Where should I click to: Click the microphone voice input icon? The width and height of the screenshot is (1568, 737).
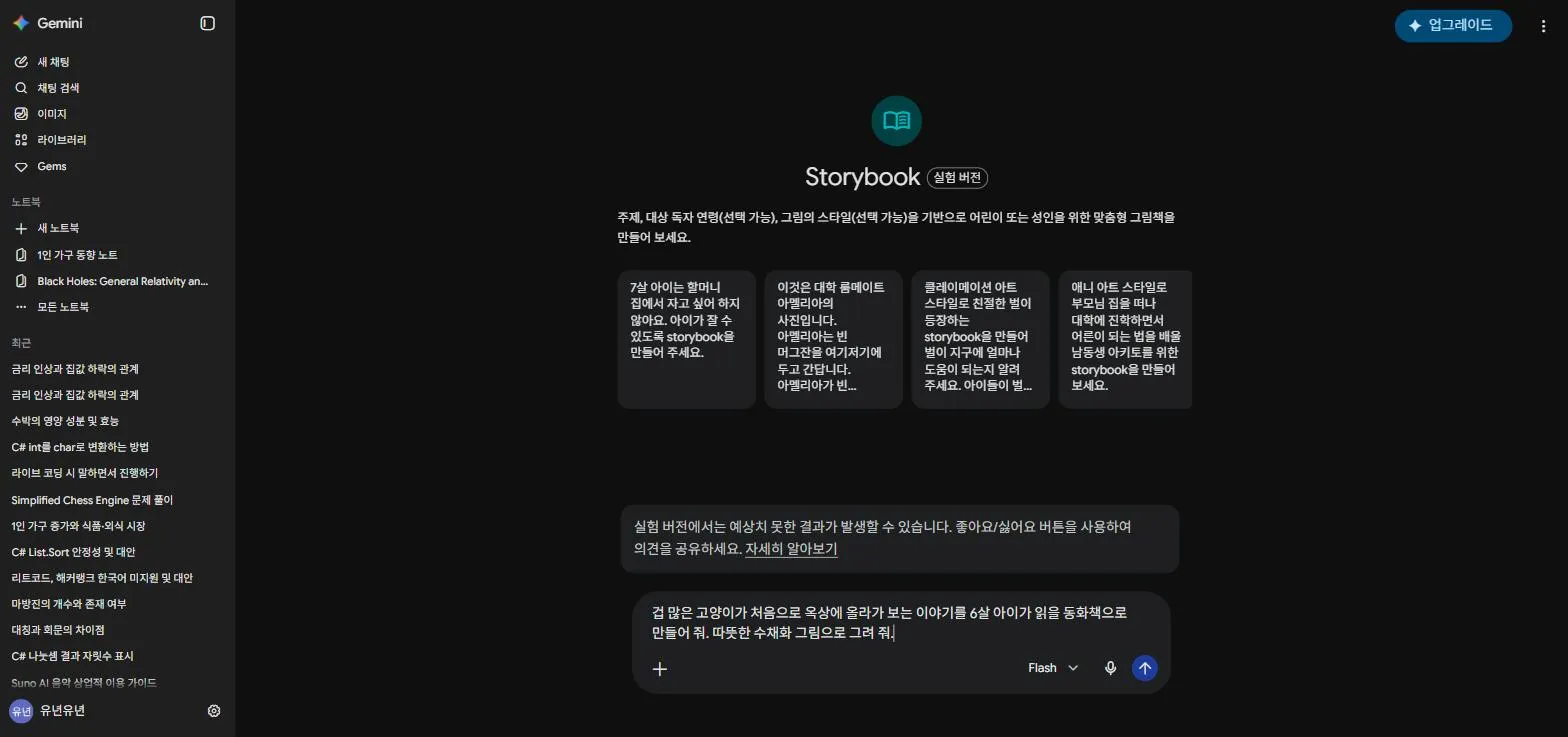1110,668
